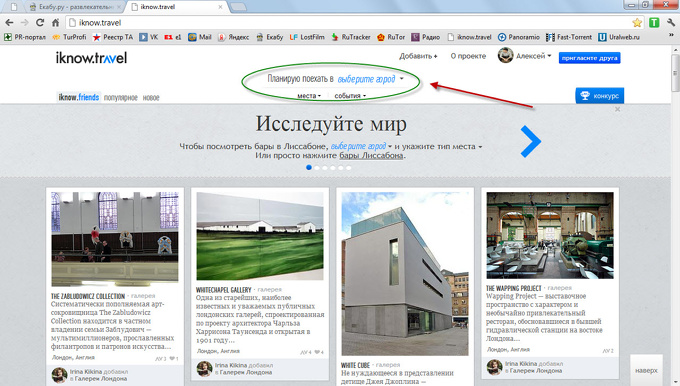The width and height of the screenshot is (680, 386).
Task: Click WHITECHAPEL GALLERY title
Action: click(x=223, y=290)
